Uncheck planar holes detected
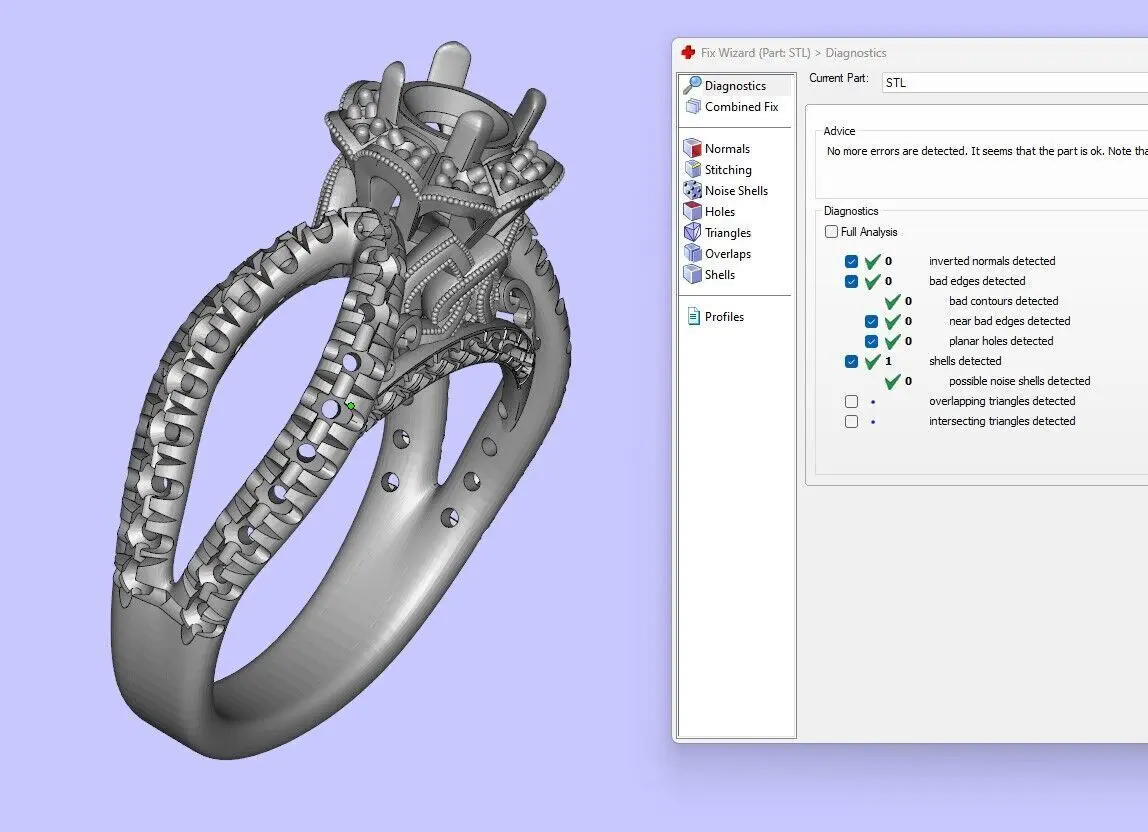Image resolution: width=1148 pixels, height=832 pixels. point(871,341)
